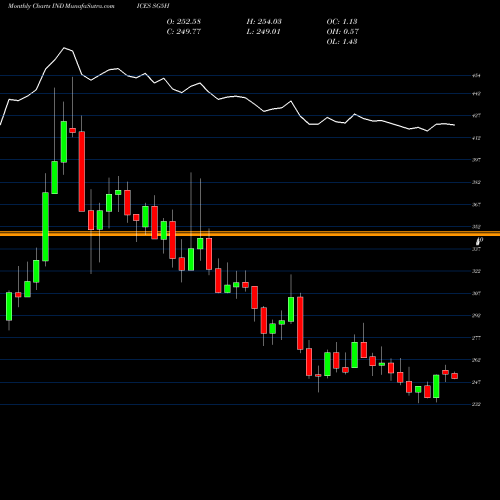This screenshot has width=500, height=500.
Task: Click the 337 price axis label
Action: click(476, 249)
